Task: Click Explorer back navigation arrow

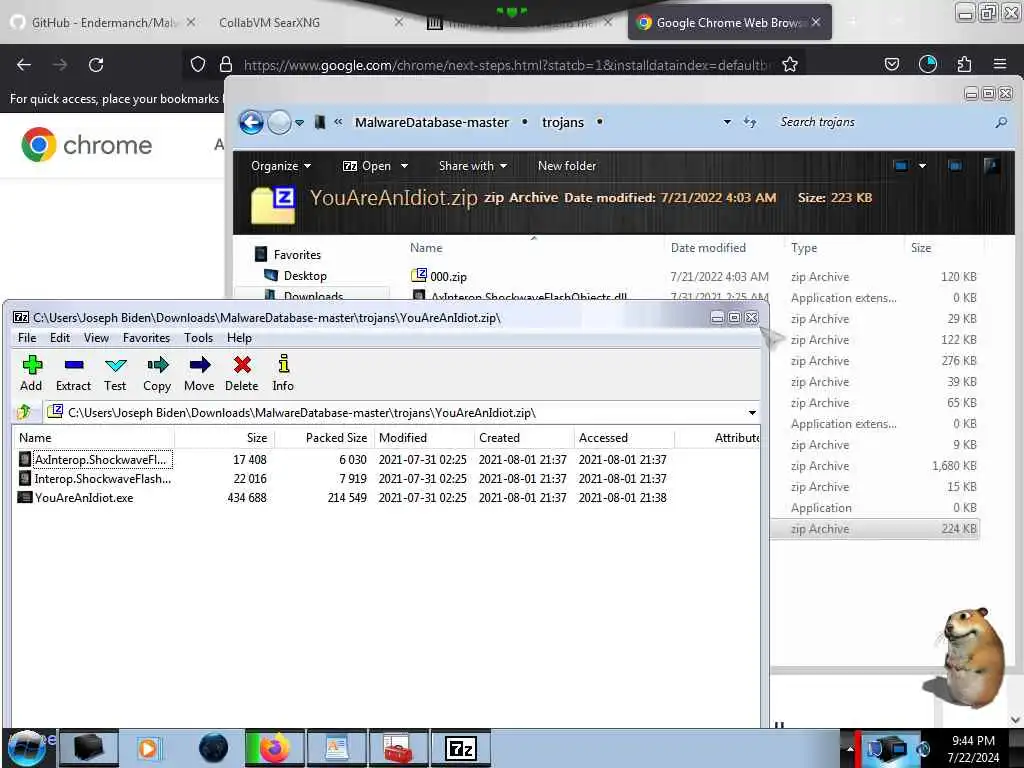Action: click(251, 122)
